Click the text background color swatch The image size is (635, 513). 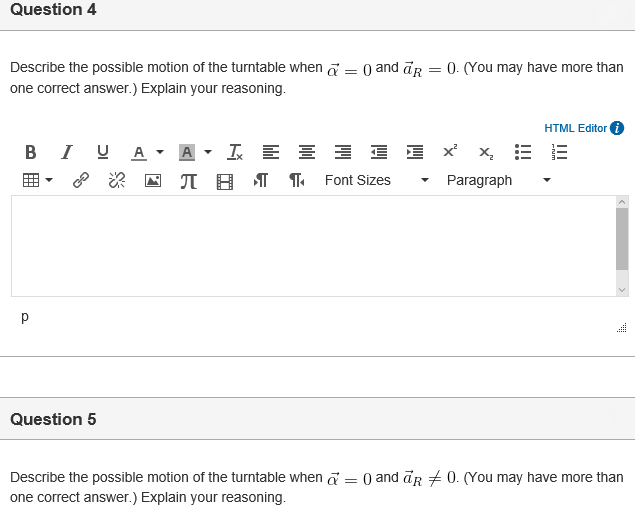point(186,152)
